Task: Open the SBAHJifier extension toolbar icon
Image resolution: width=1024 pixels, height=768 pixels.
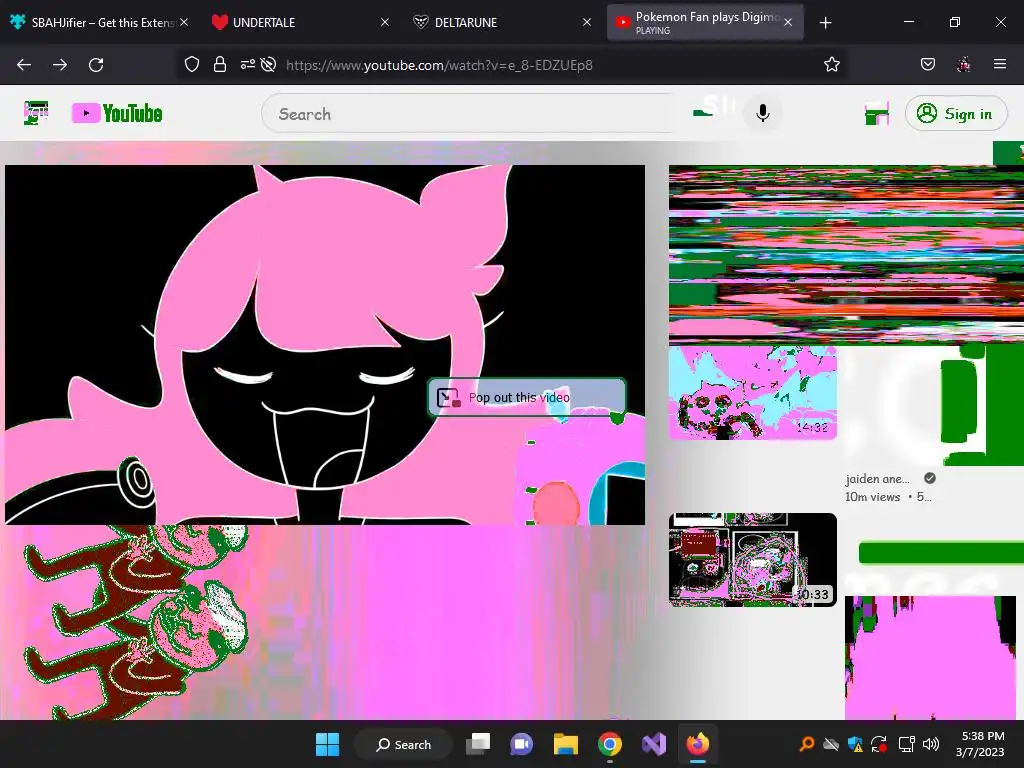Action: 964,64
